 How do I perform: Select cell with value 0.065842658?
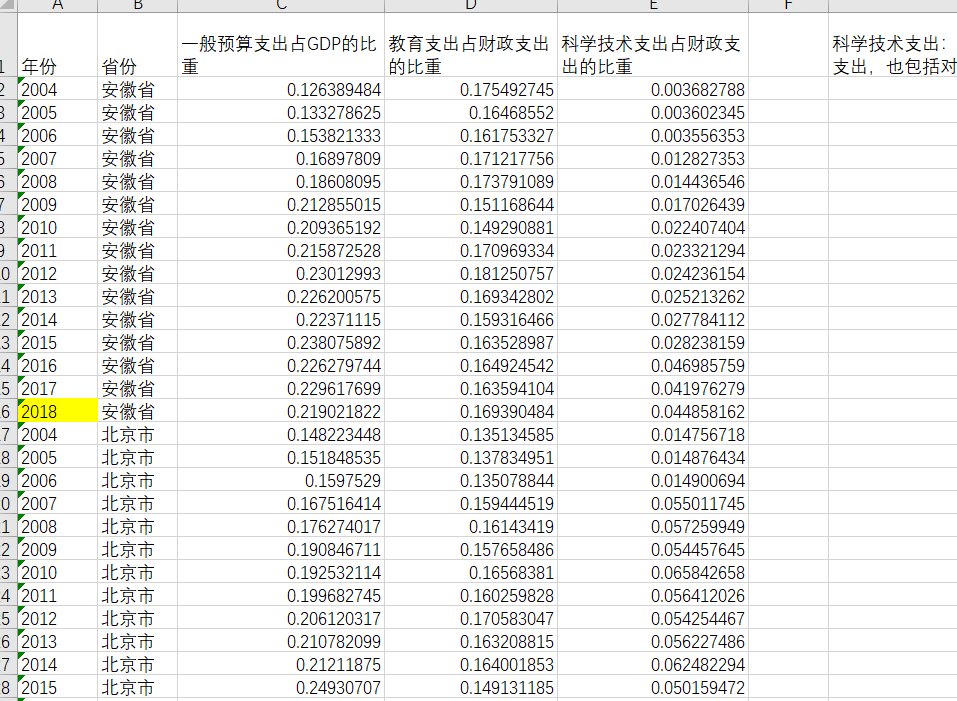[652, 572]
